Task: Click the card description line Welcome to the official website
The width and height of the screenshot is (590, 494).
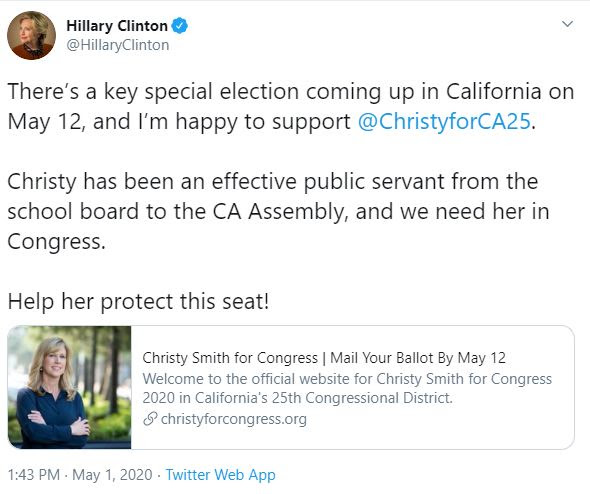Action: click(x=347, y=378)
